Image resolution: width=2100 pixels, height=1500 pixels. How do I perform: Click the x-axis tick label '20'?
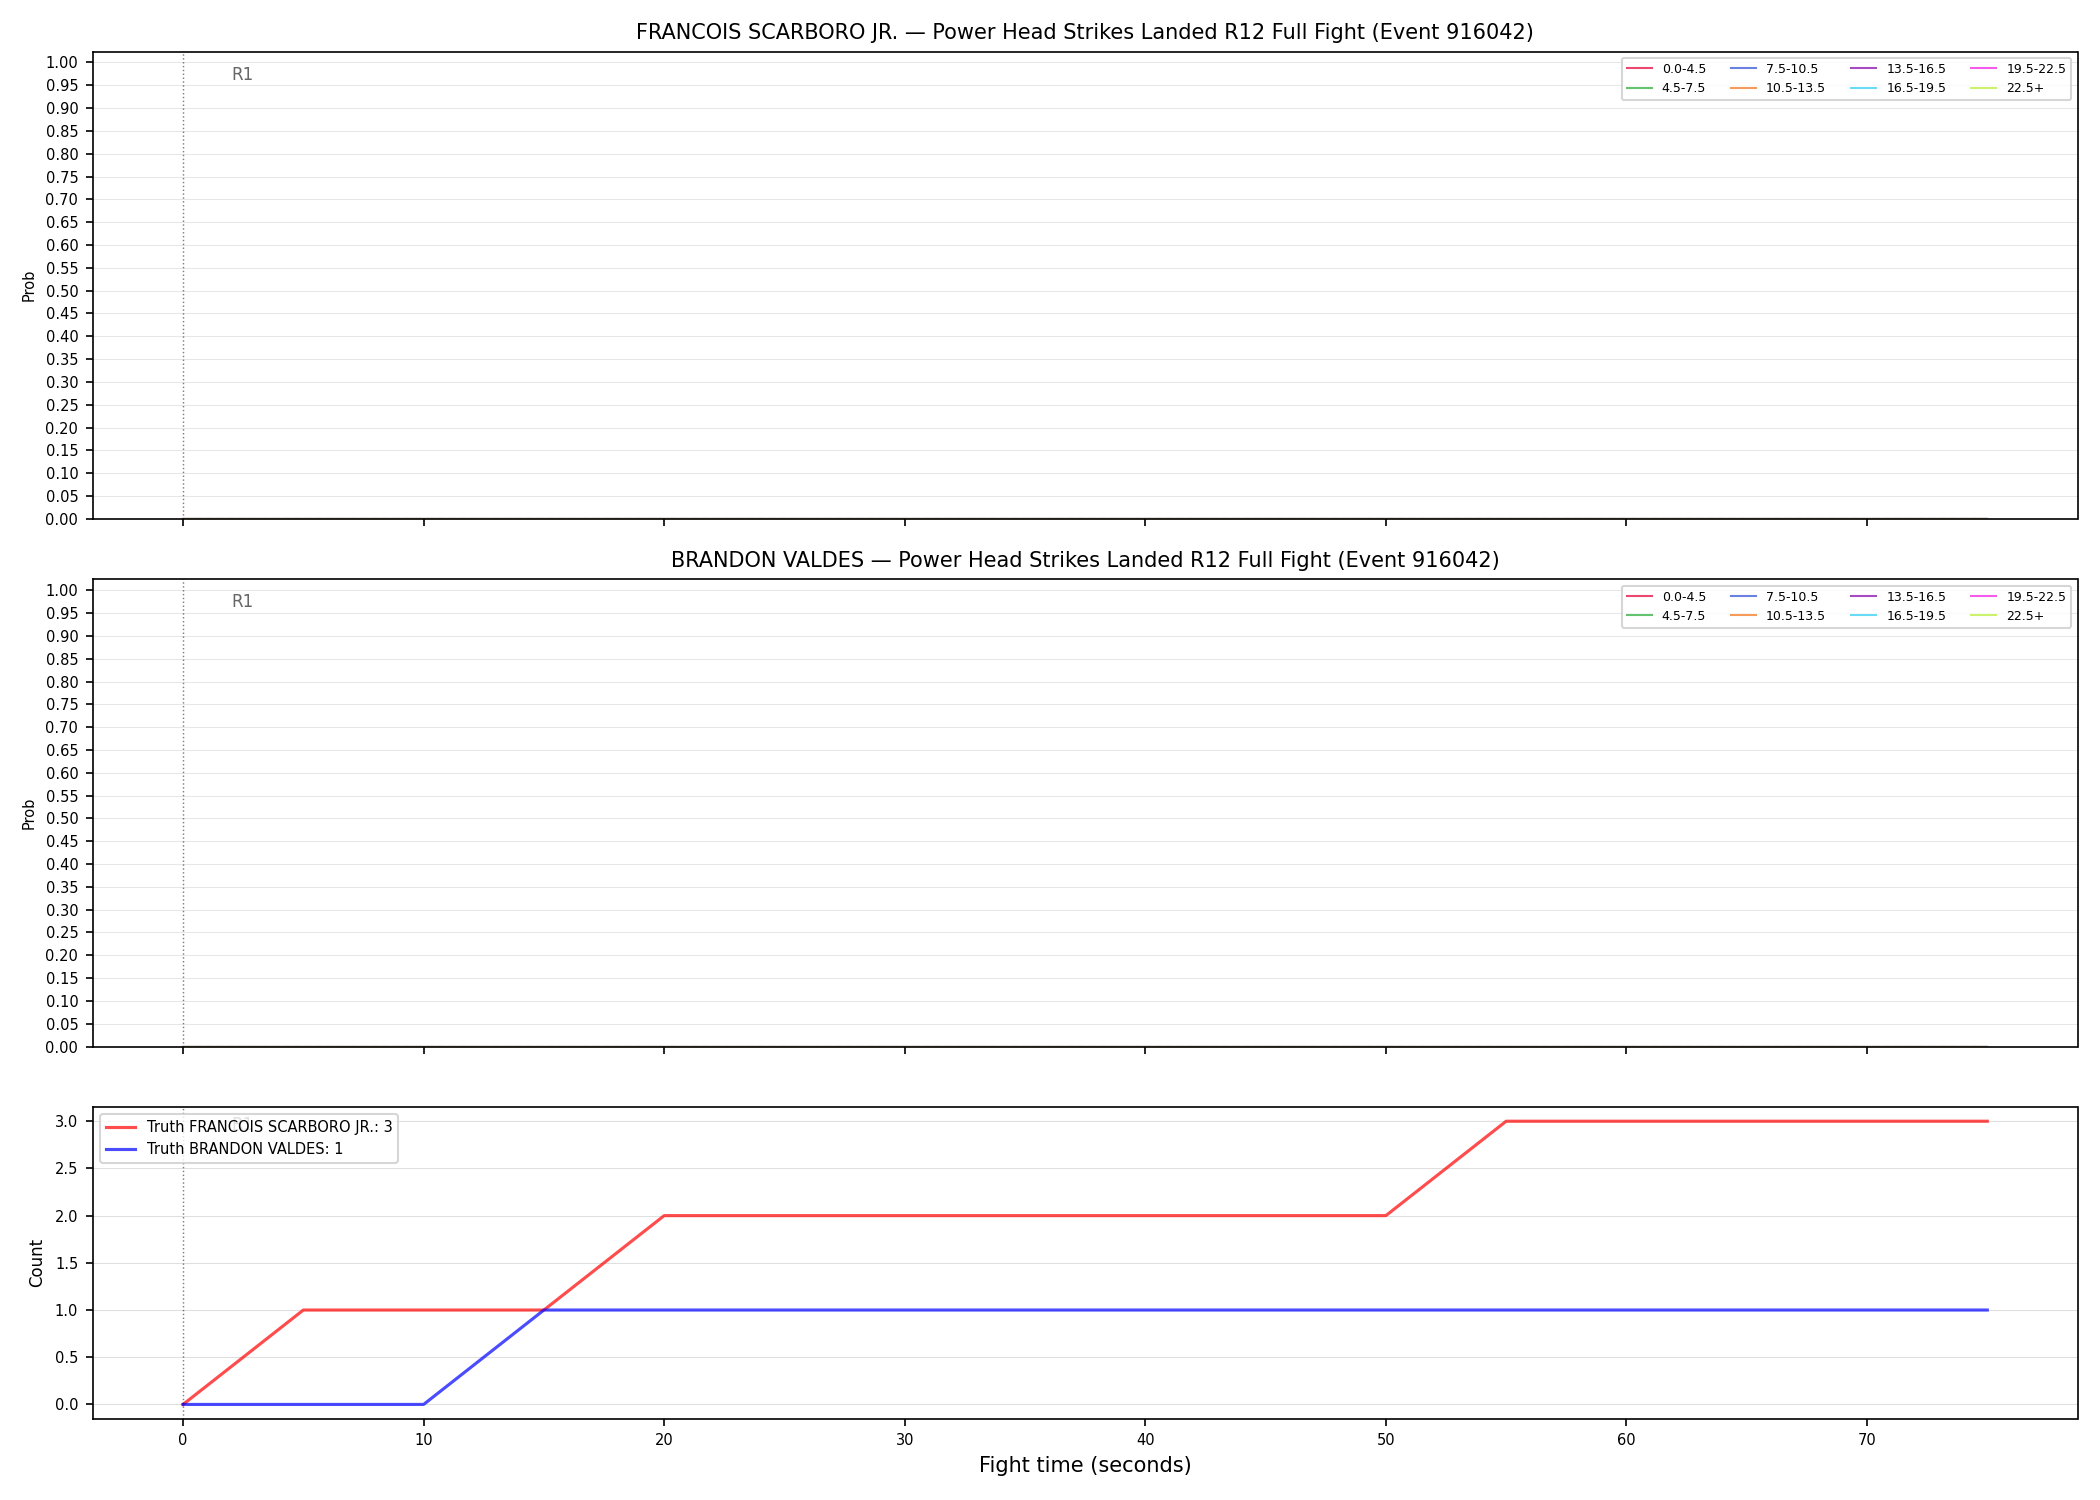[664, 1440]
